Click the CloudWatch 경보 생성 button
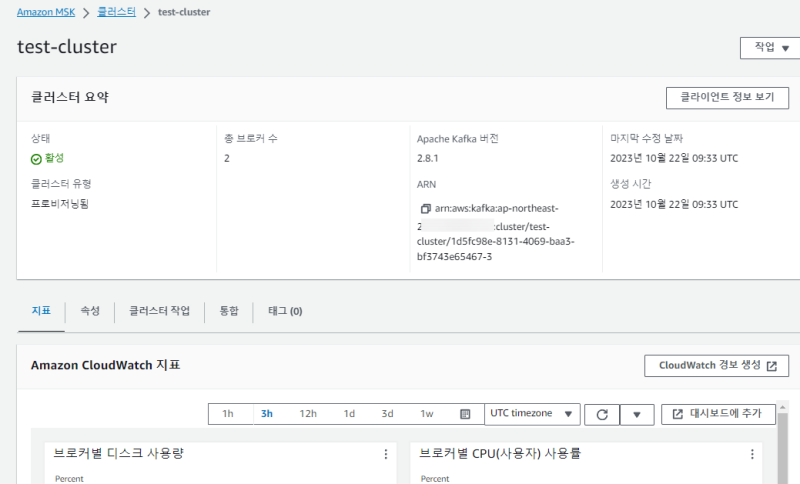Viewport: 800px width, 484px height. [716, 365]
